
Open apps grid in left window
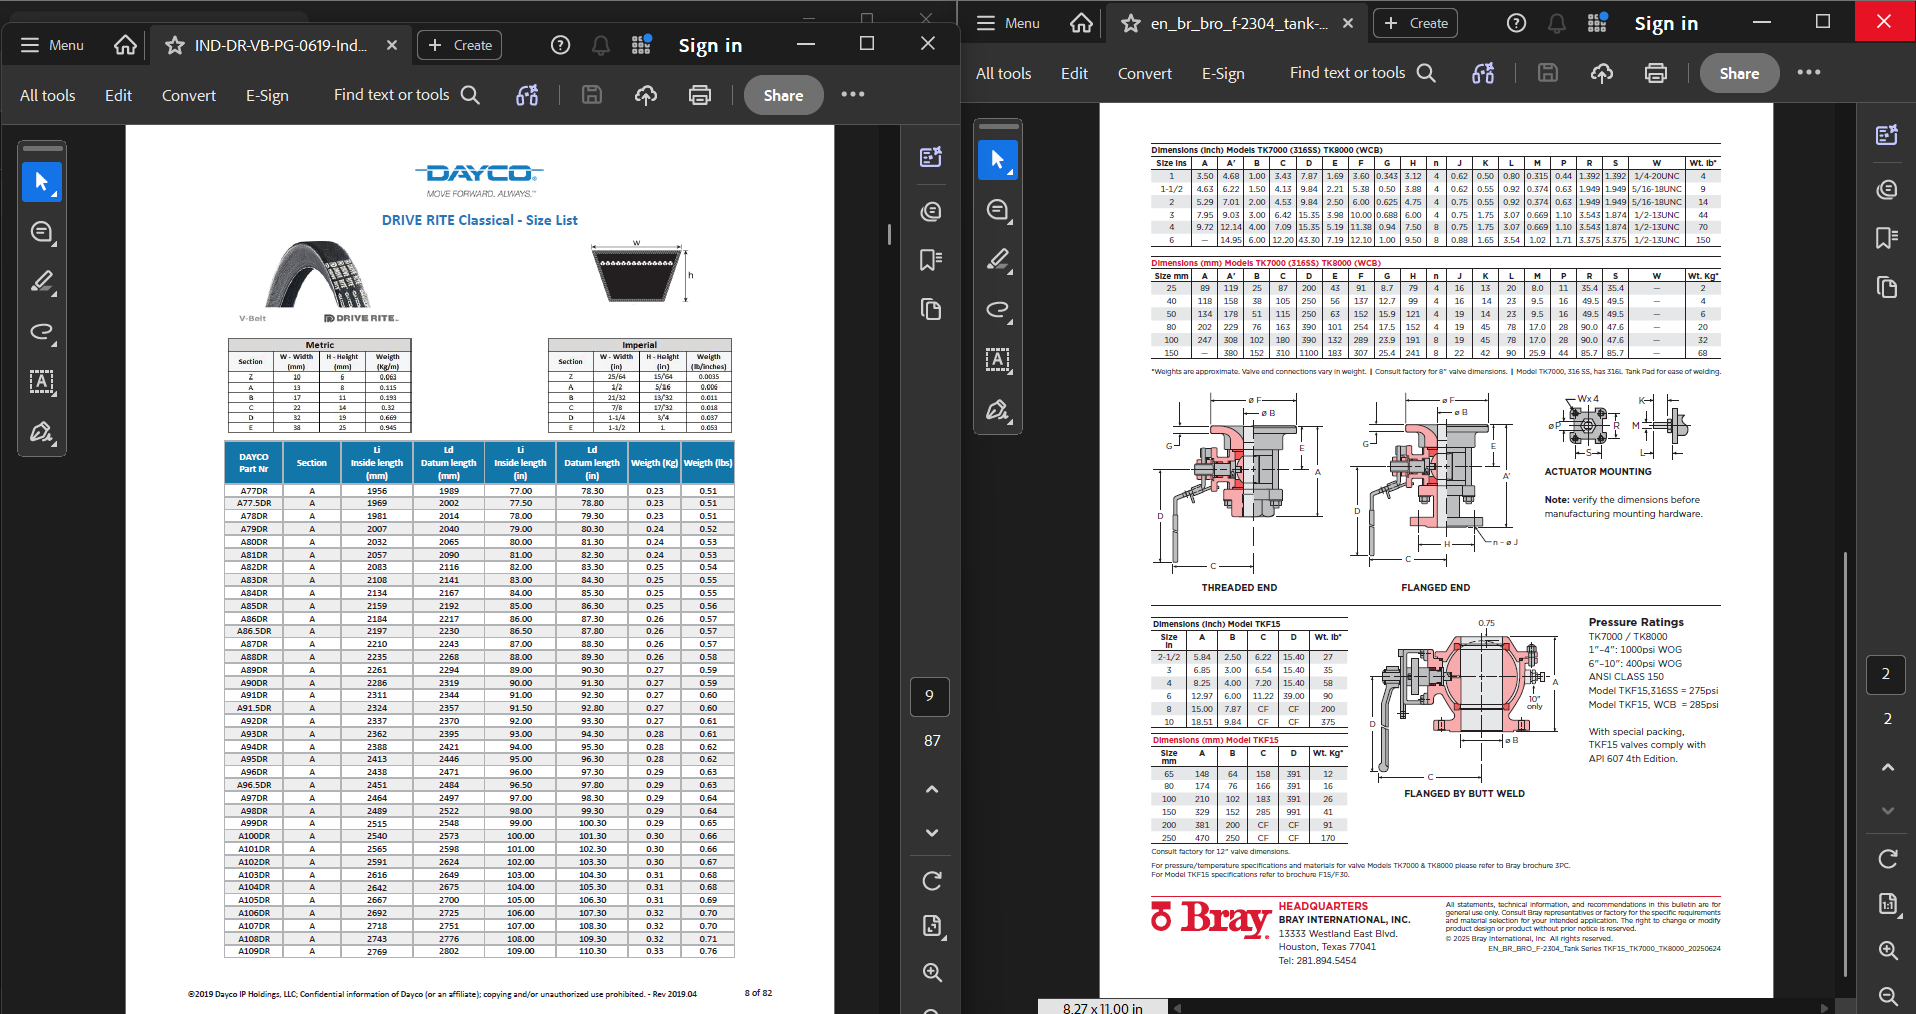641,45
